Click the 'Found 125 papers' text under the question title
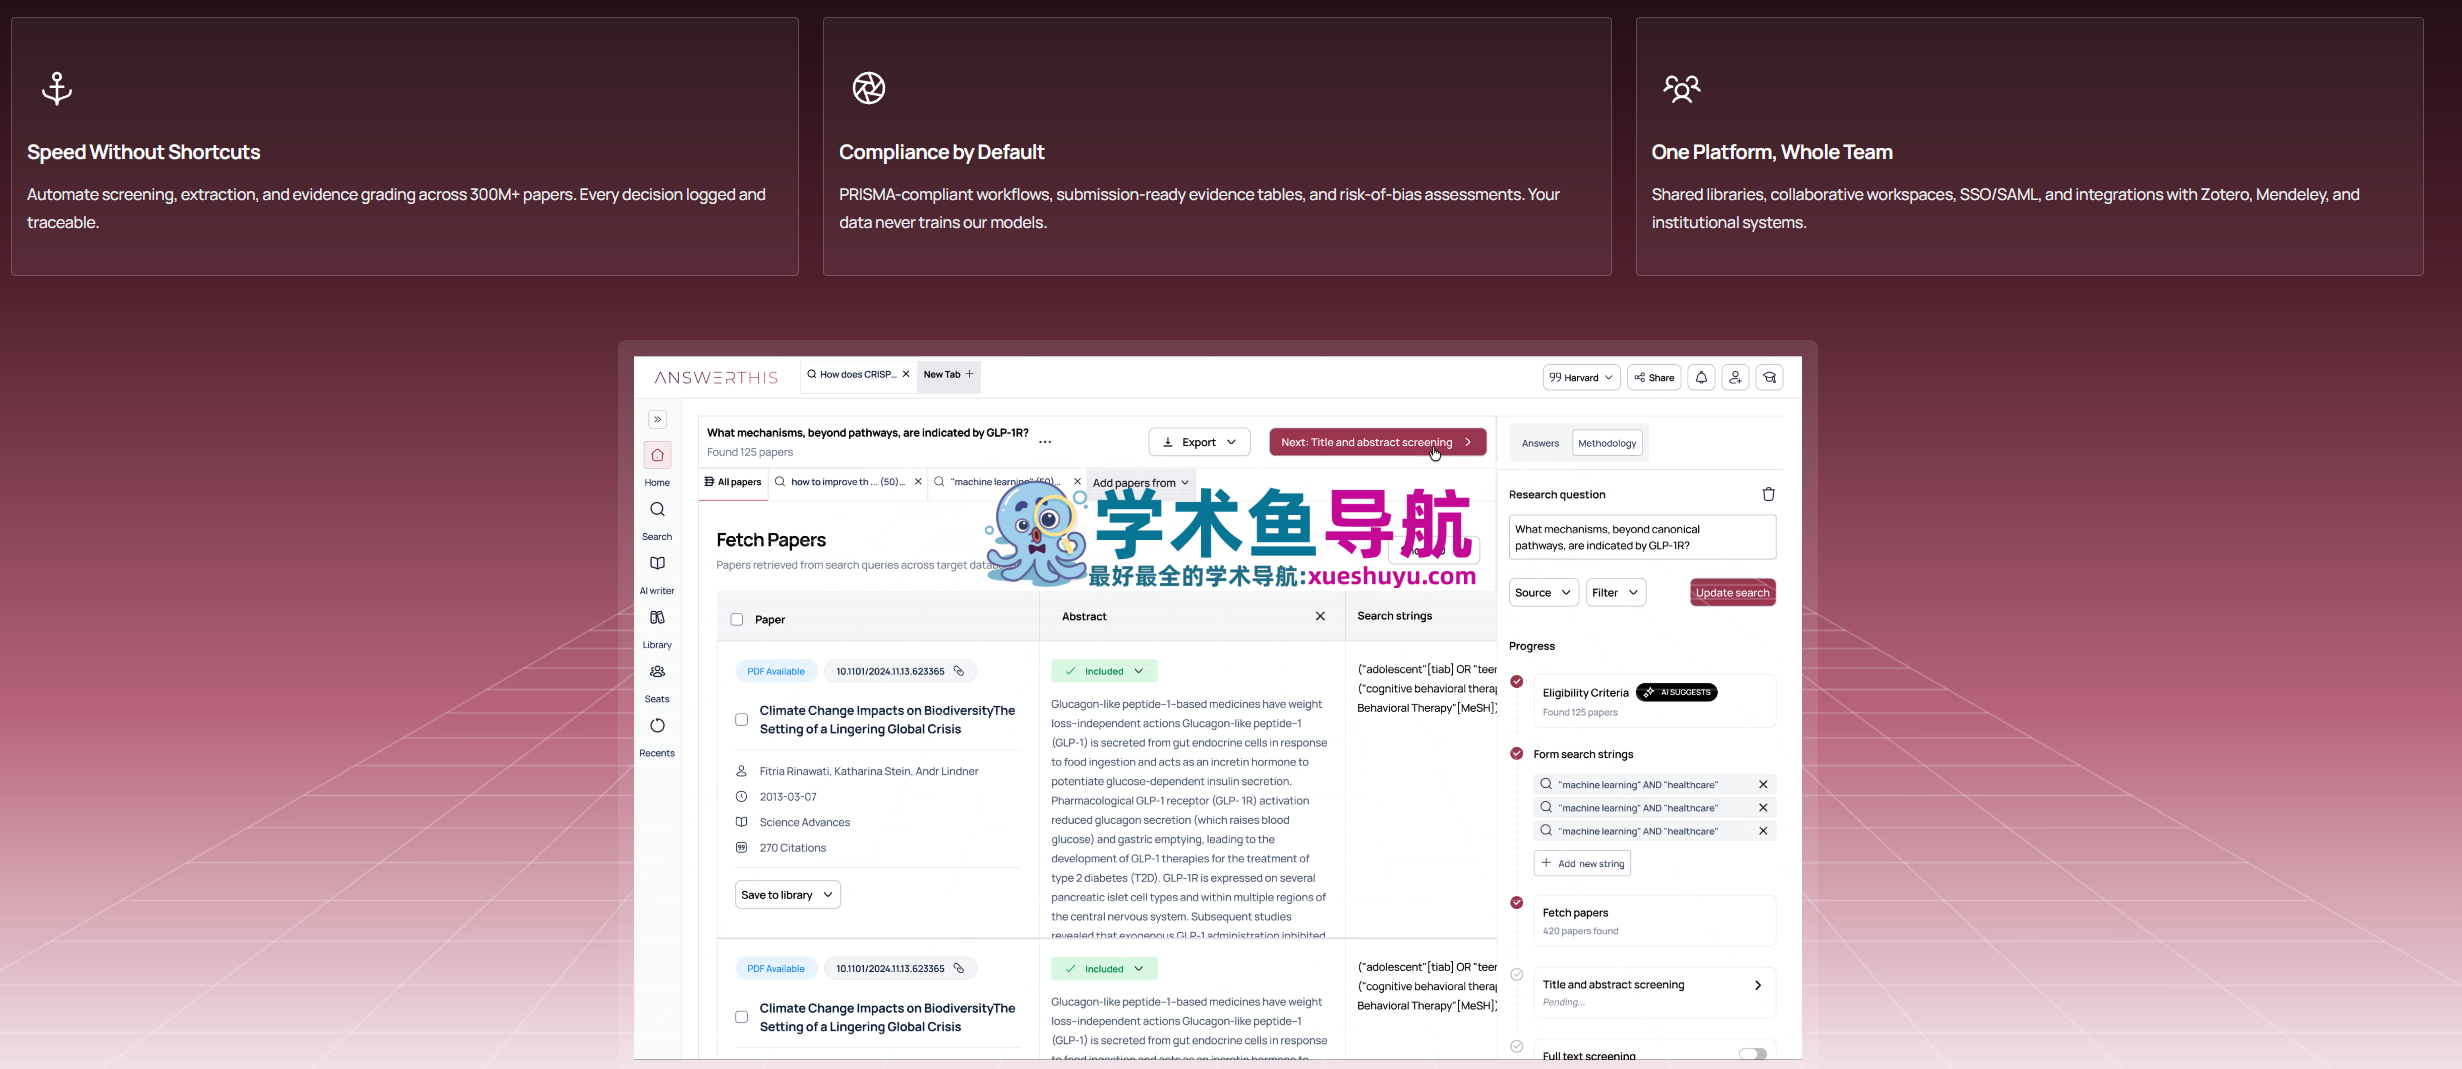The image size is (2462, 1069). pyautogui.click(x=750, y=452)
